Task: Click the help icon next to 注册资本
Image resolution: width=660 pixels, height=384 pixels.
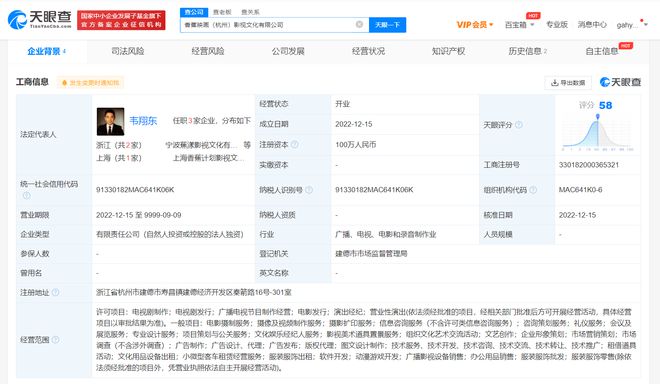Action: pyautogui.click(x=295, y=144)
